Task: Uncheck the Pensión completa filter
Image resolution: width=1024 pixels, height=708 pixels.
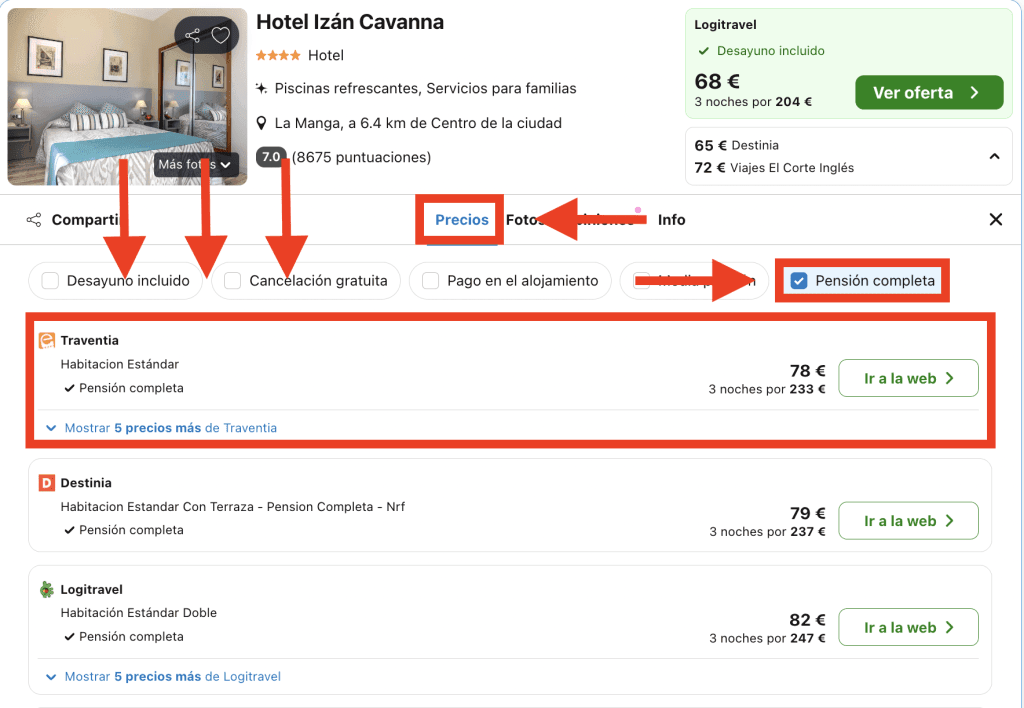Action: click(x=799, y=281)
